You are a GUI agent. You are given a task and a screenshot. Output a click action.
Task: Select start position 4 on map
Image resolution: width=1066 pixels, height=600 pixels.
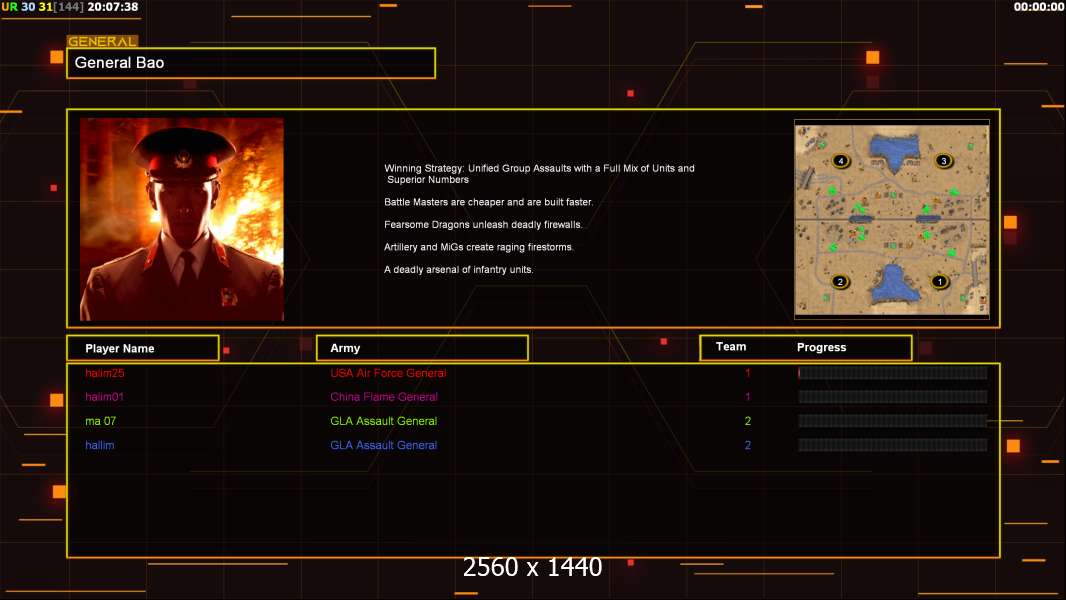click(x=841, y=160)
